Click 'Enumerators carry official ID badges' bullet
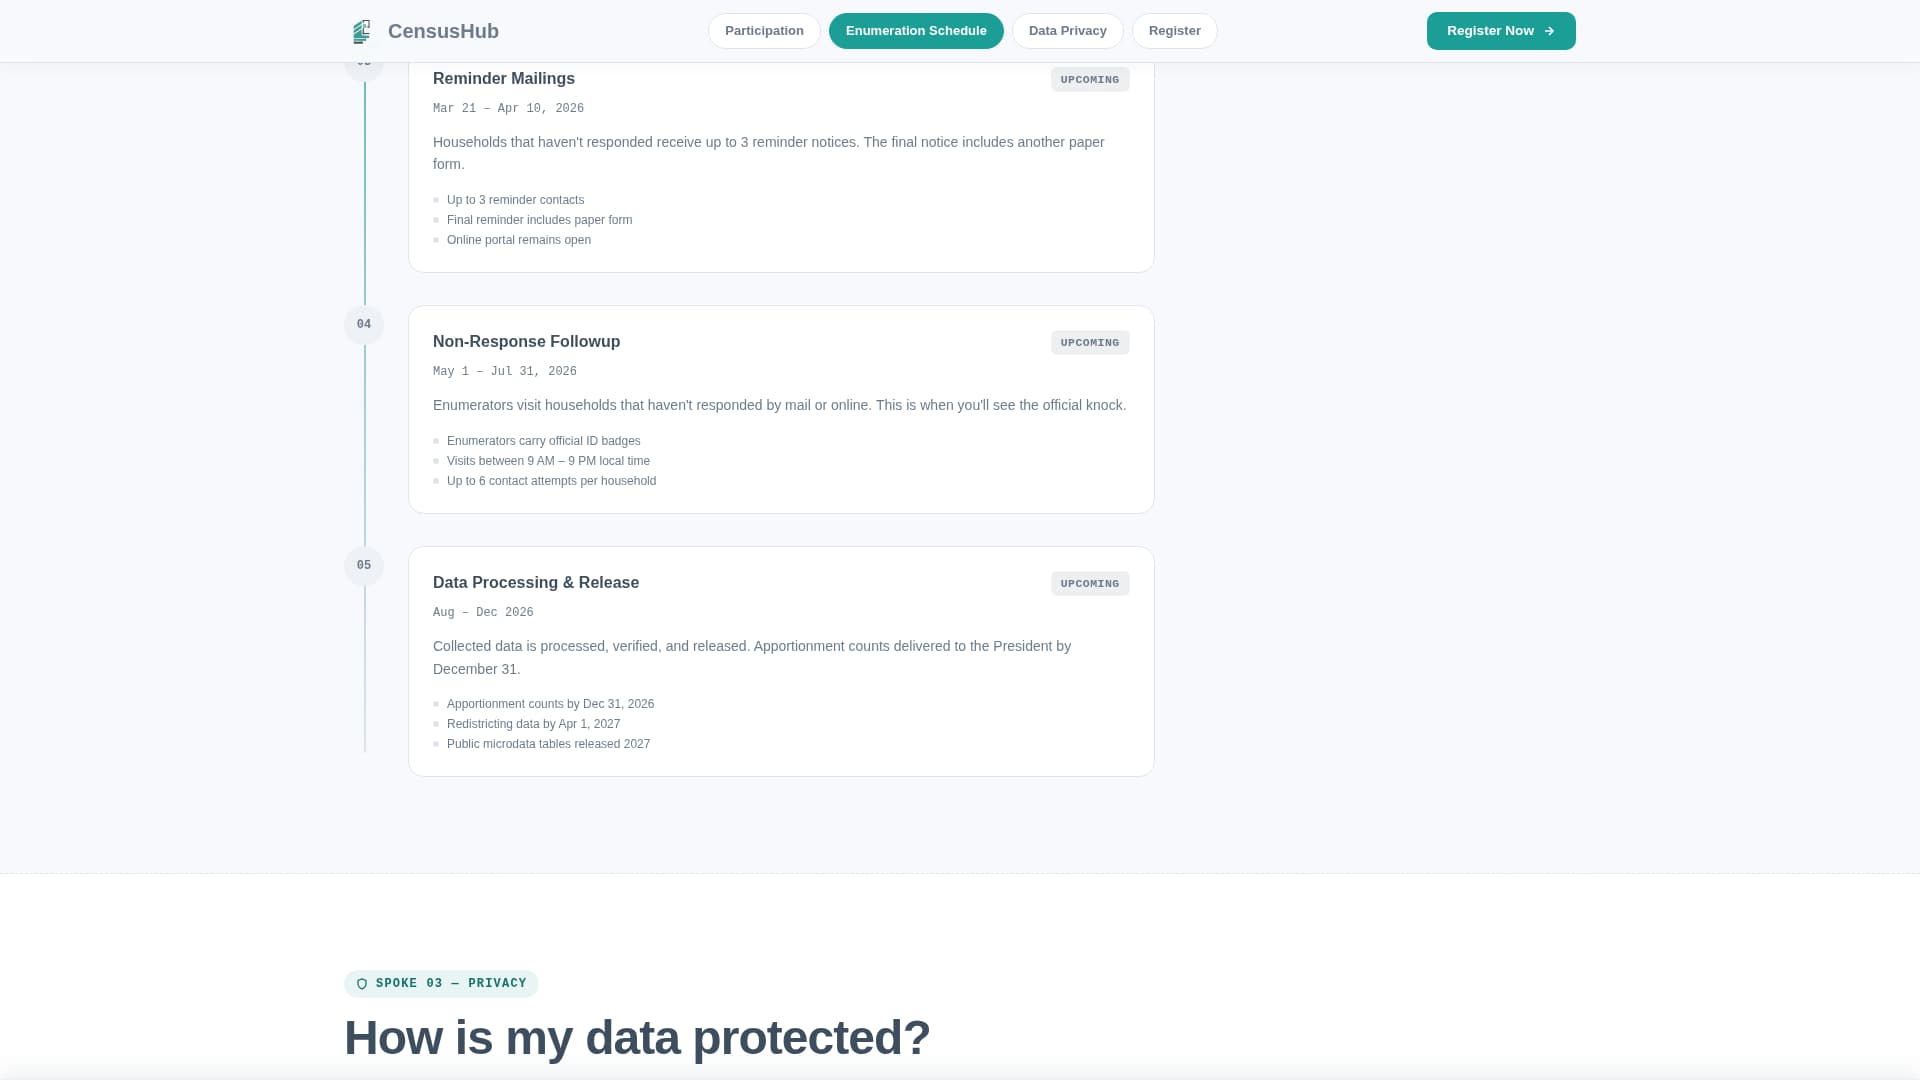This screenshot has height=1080, width=1920. [543, 441]
